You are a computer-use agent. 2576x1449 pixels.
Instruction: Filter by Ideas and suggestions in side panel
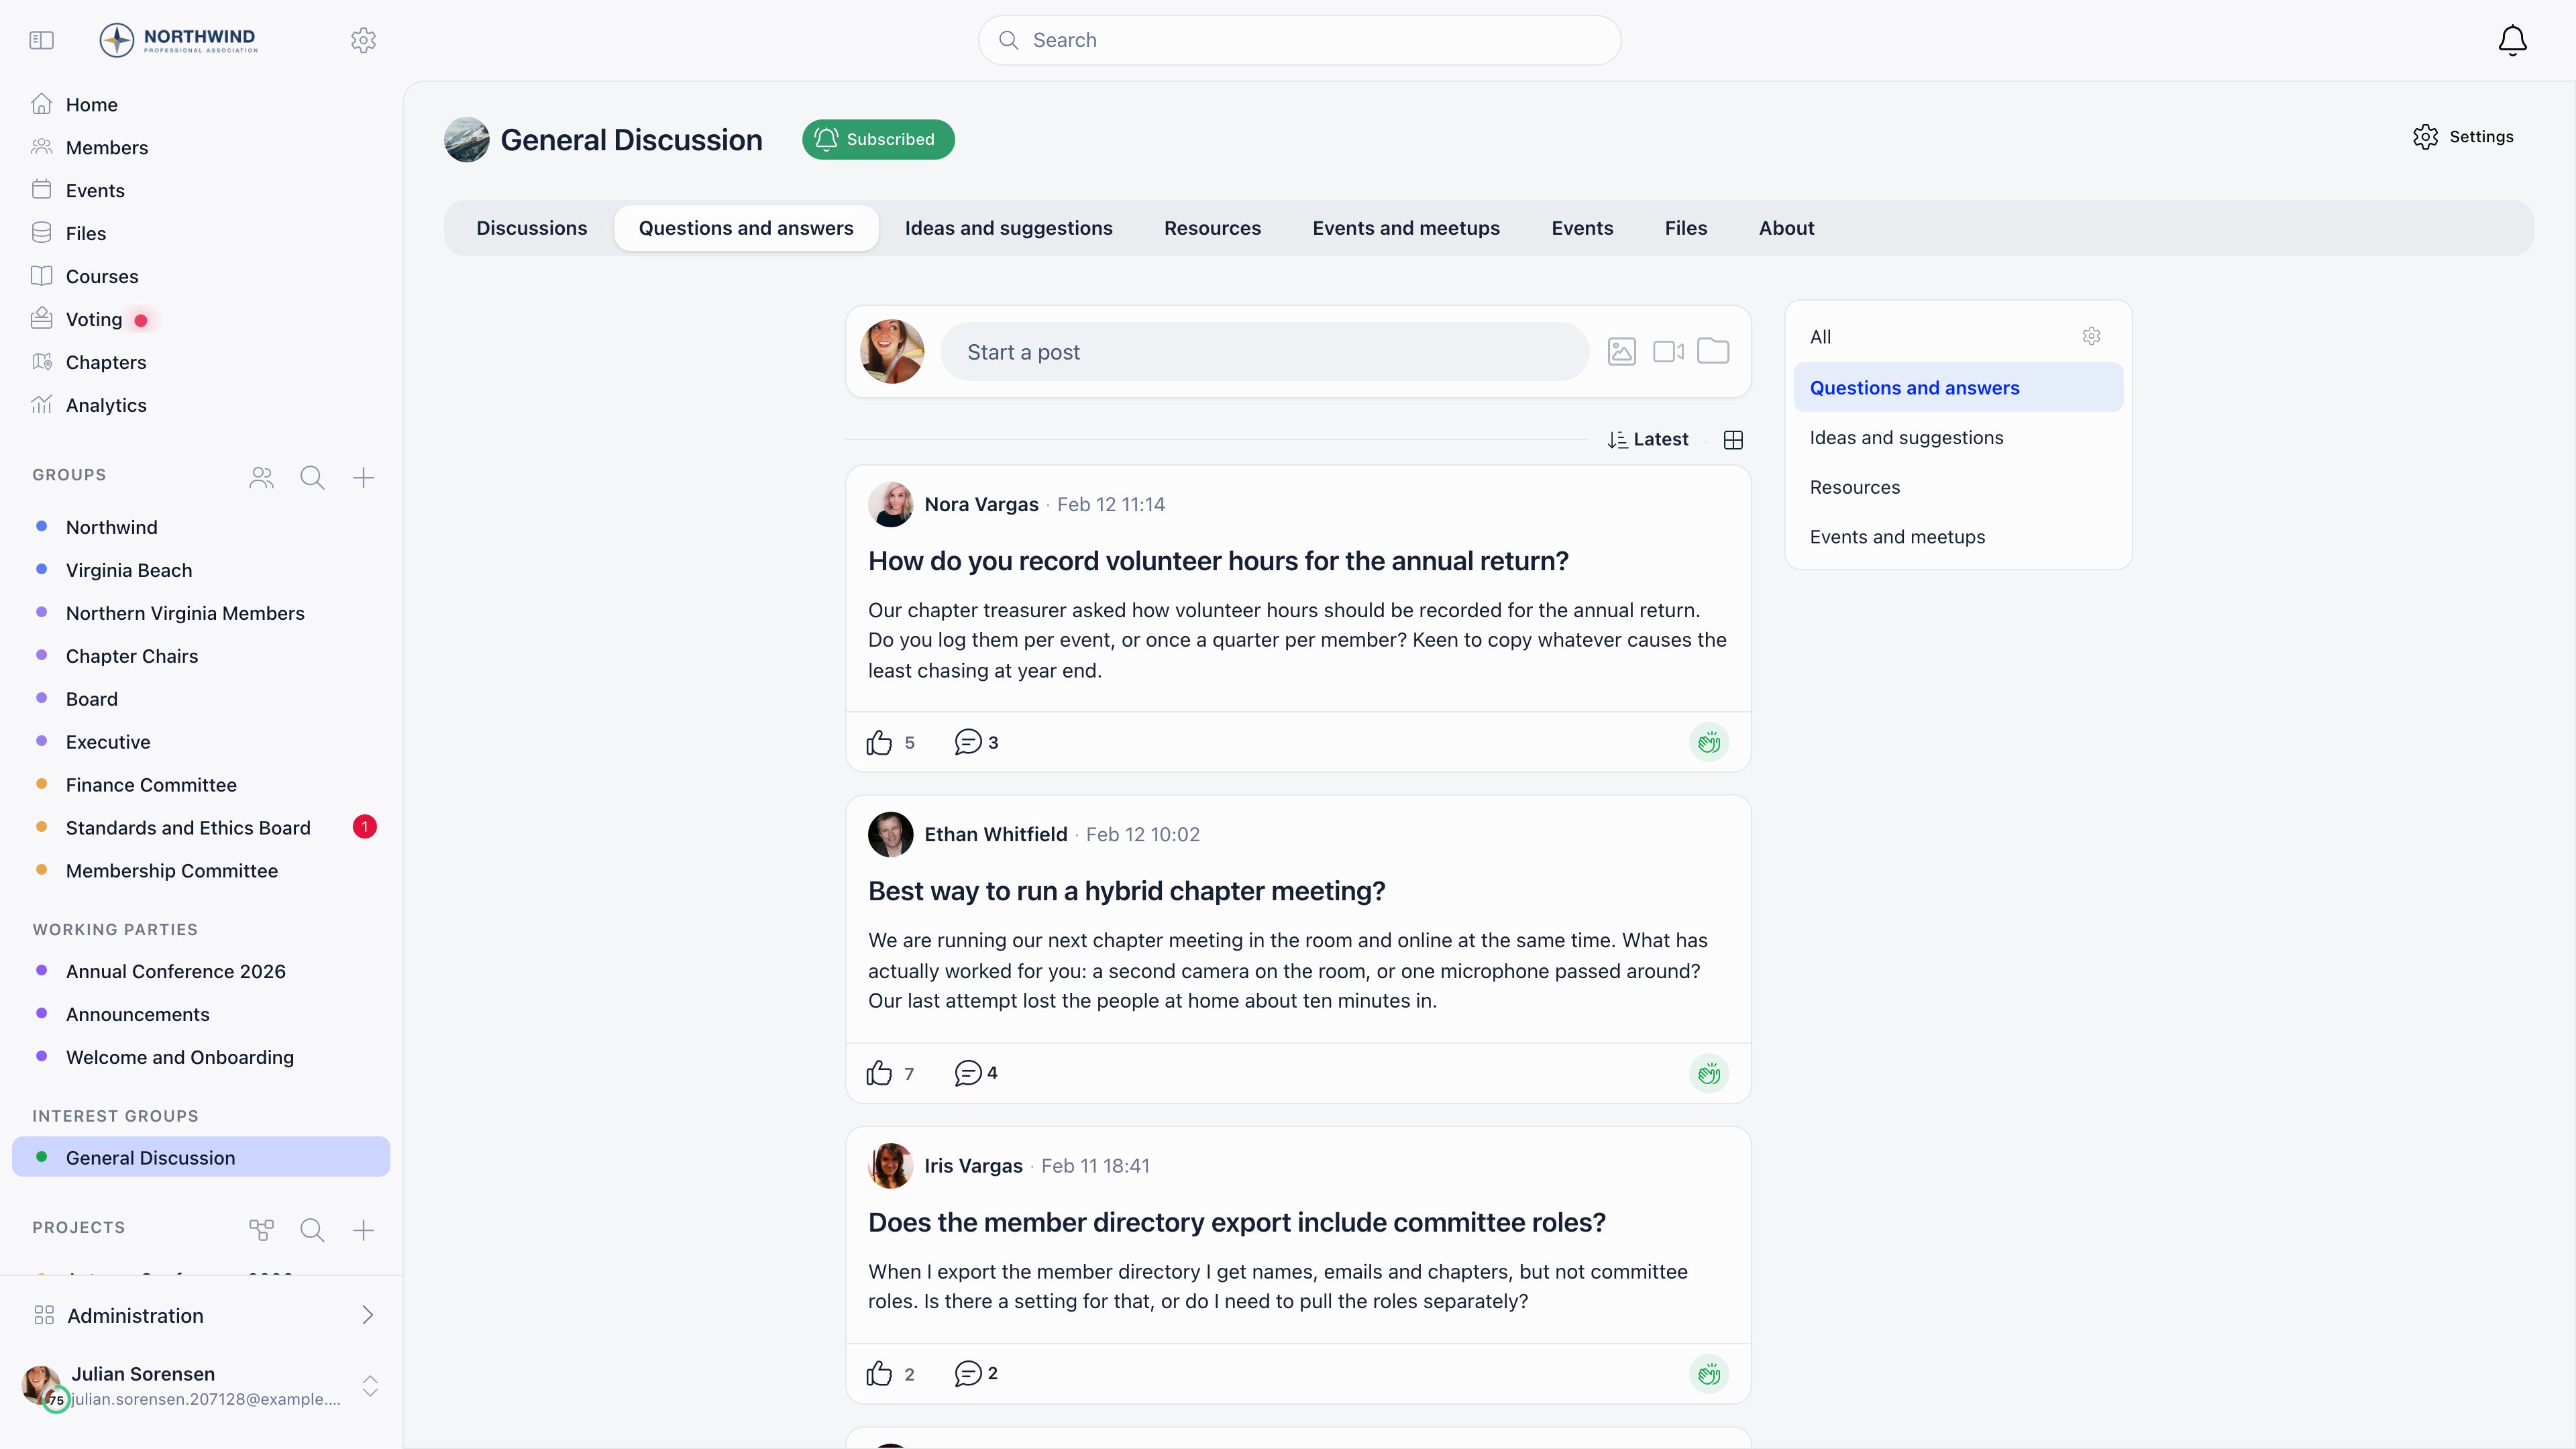tap(1958, 438)
